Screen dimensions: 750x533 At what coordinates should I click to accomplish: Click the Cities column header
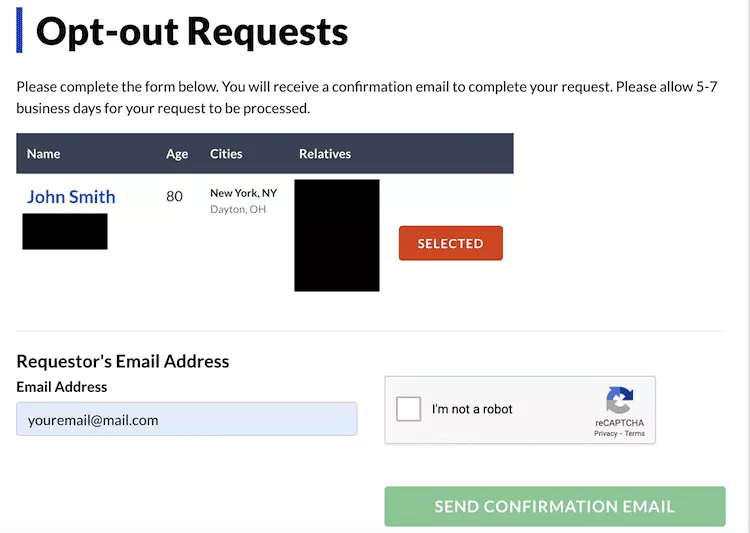coord(226,154)
